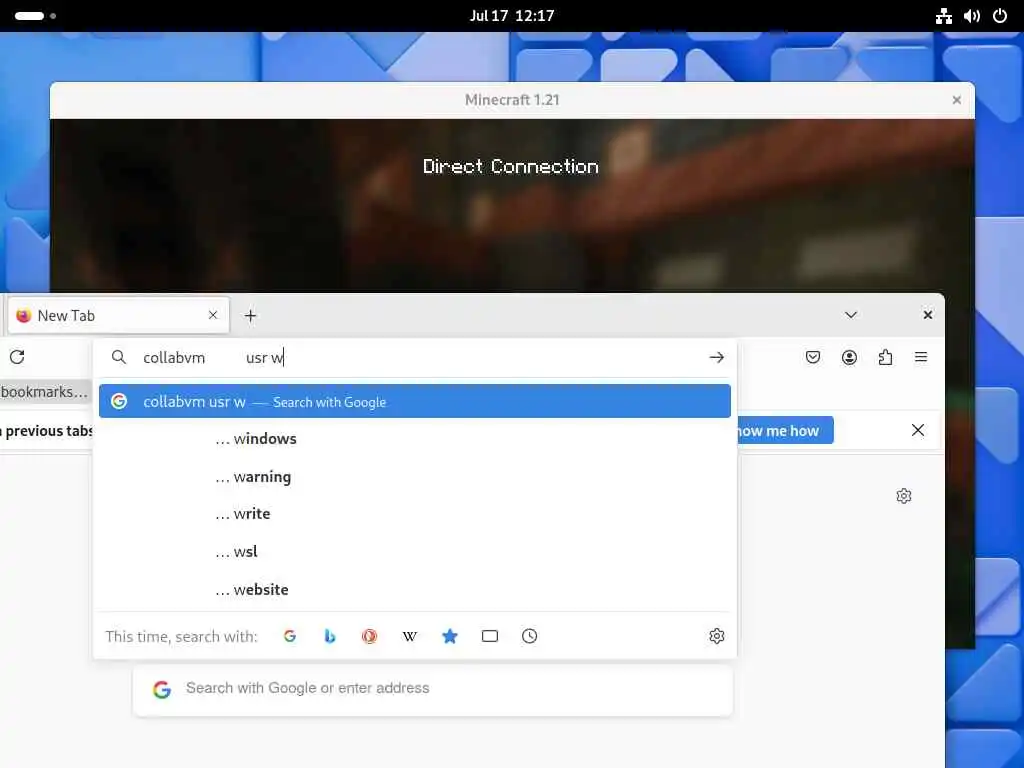Dismiss the previous tabs notification bar

click(x=918, y=430)
